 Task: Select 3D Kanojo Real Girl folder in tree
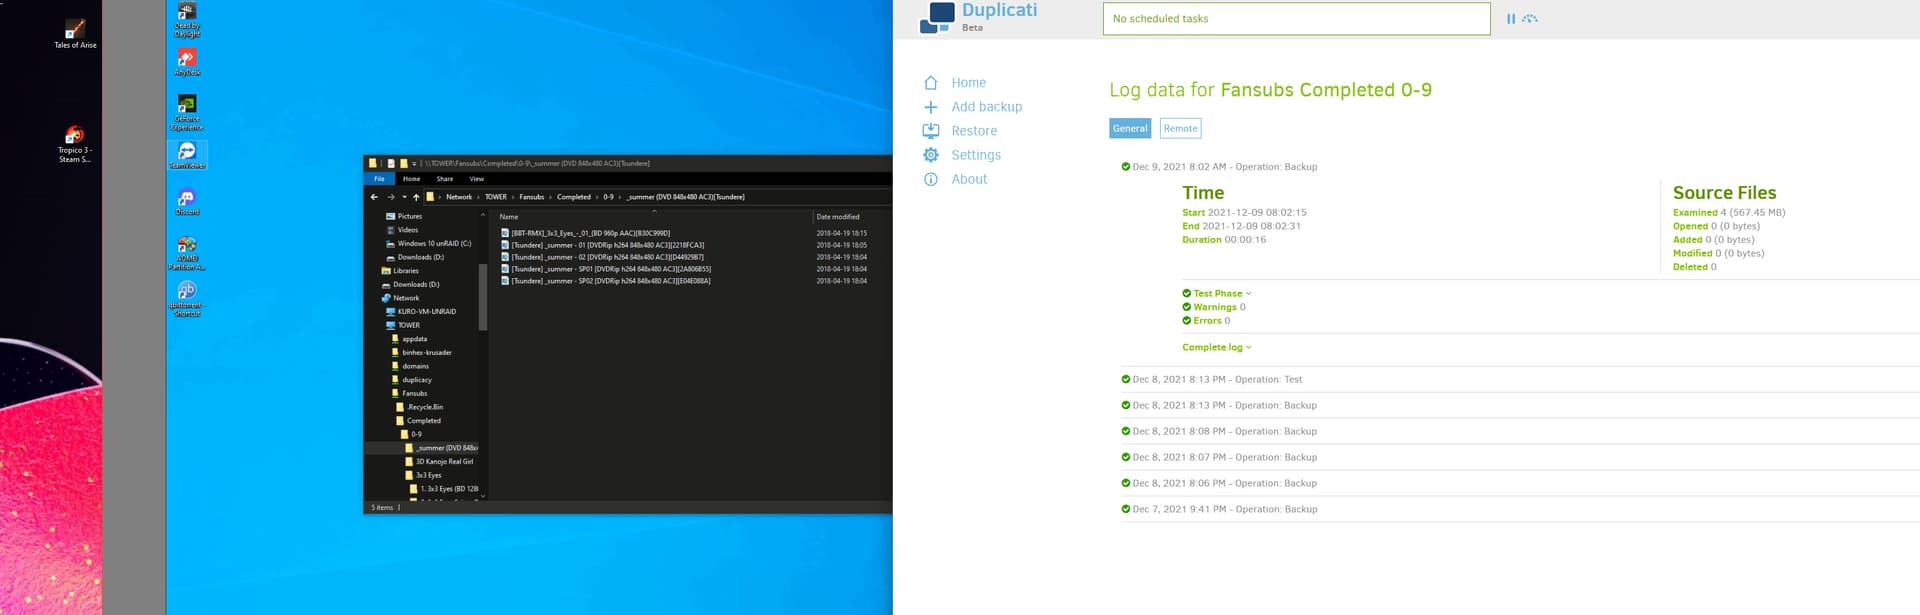point(444,462)
